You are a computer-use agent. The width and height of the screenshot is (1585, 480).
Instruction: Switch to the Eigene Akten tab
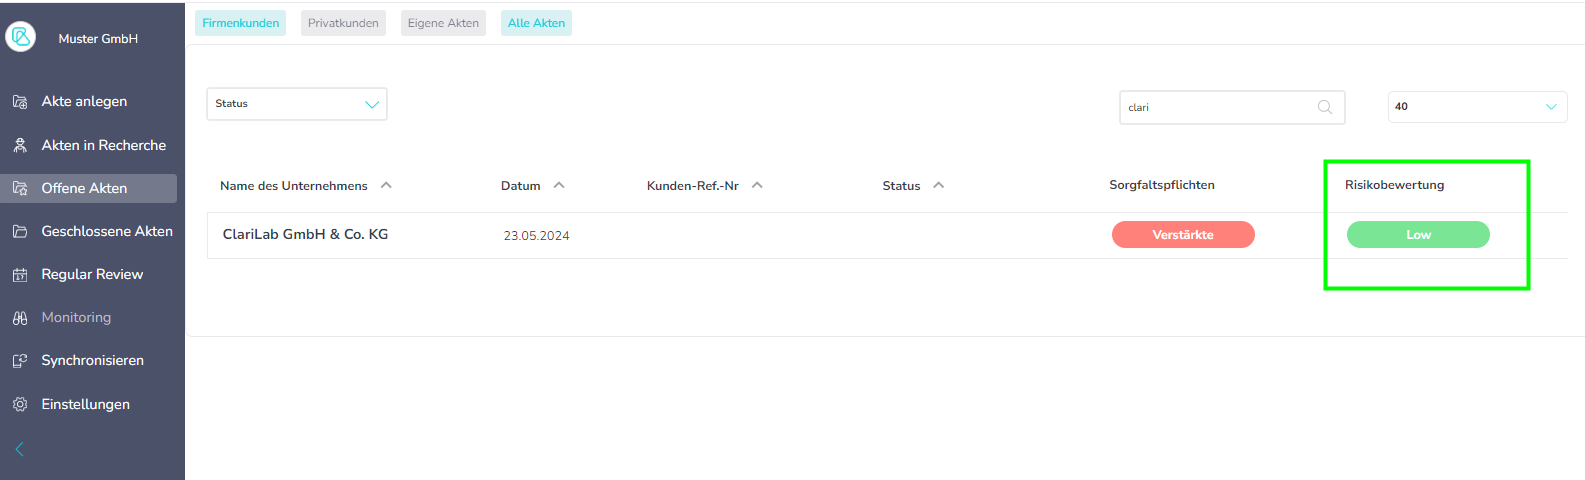pos(443,23)
